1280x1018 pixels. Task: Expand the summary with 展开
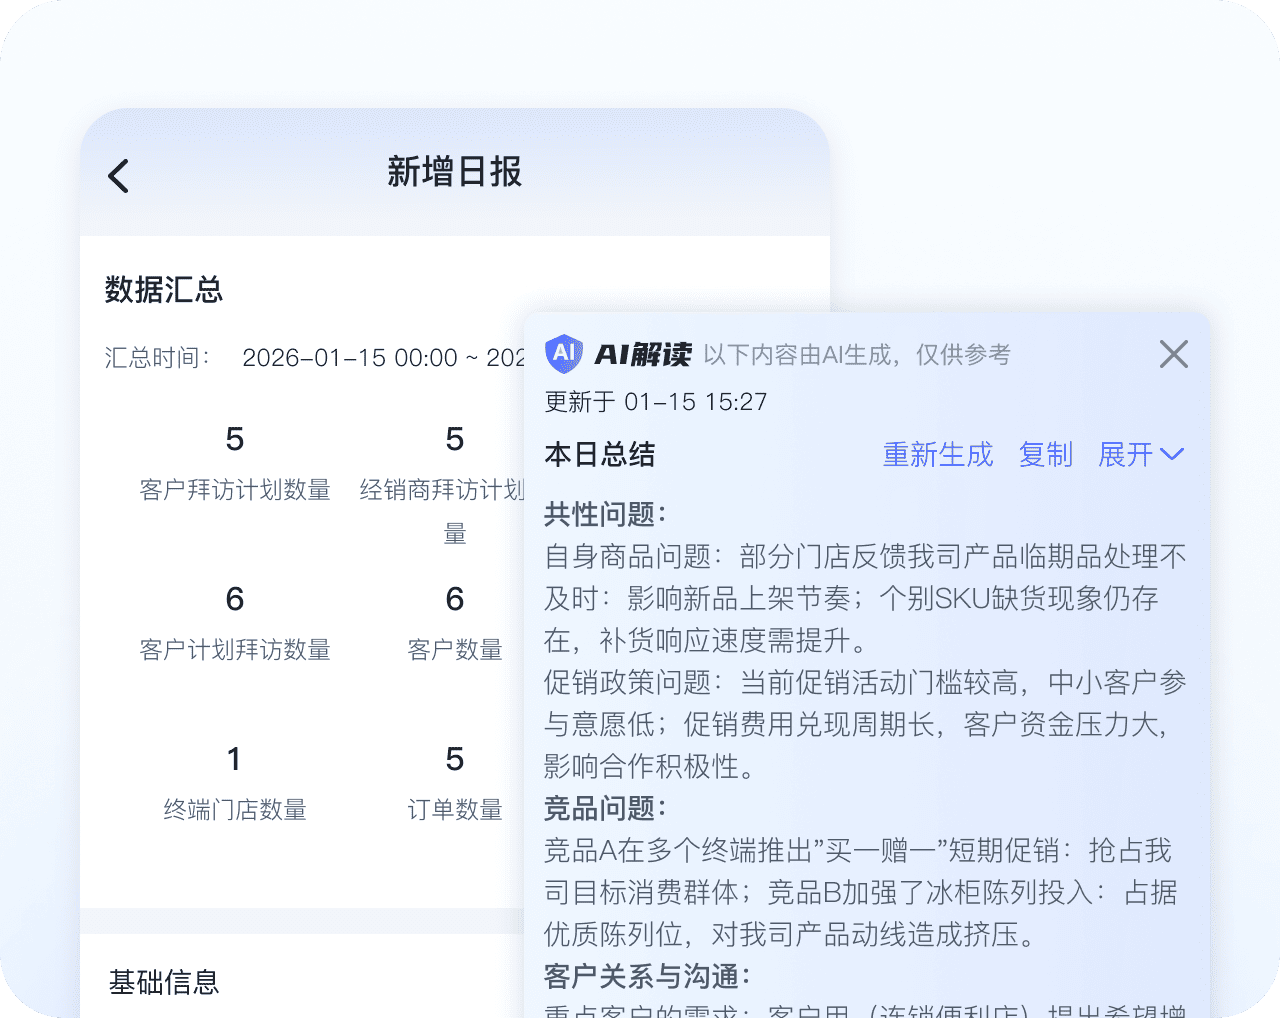click(1126, 455)
